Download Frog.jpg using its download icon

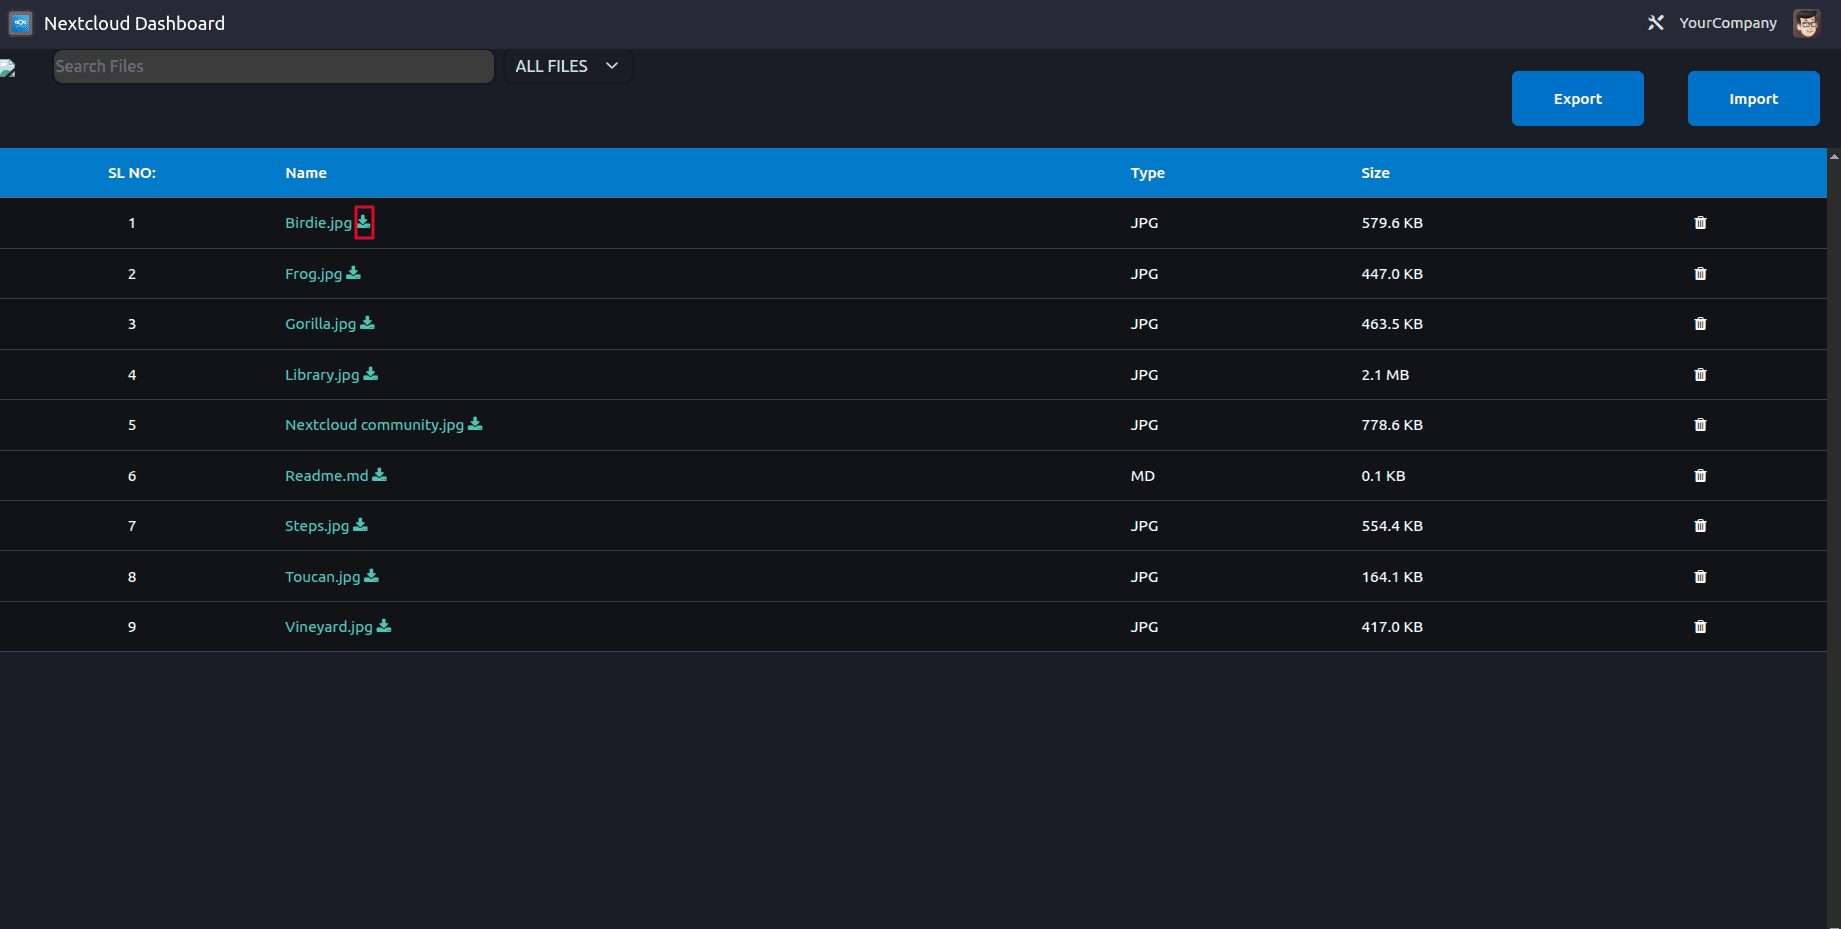353,273
